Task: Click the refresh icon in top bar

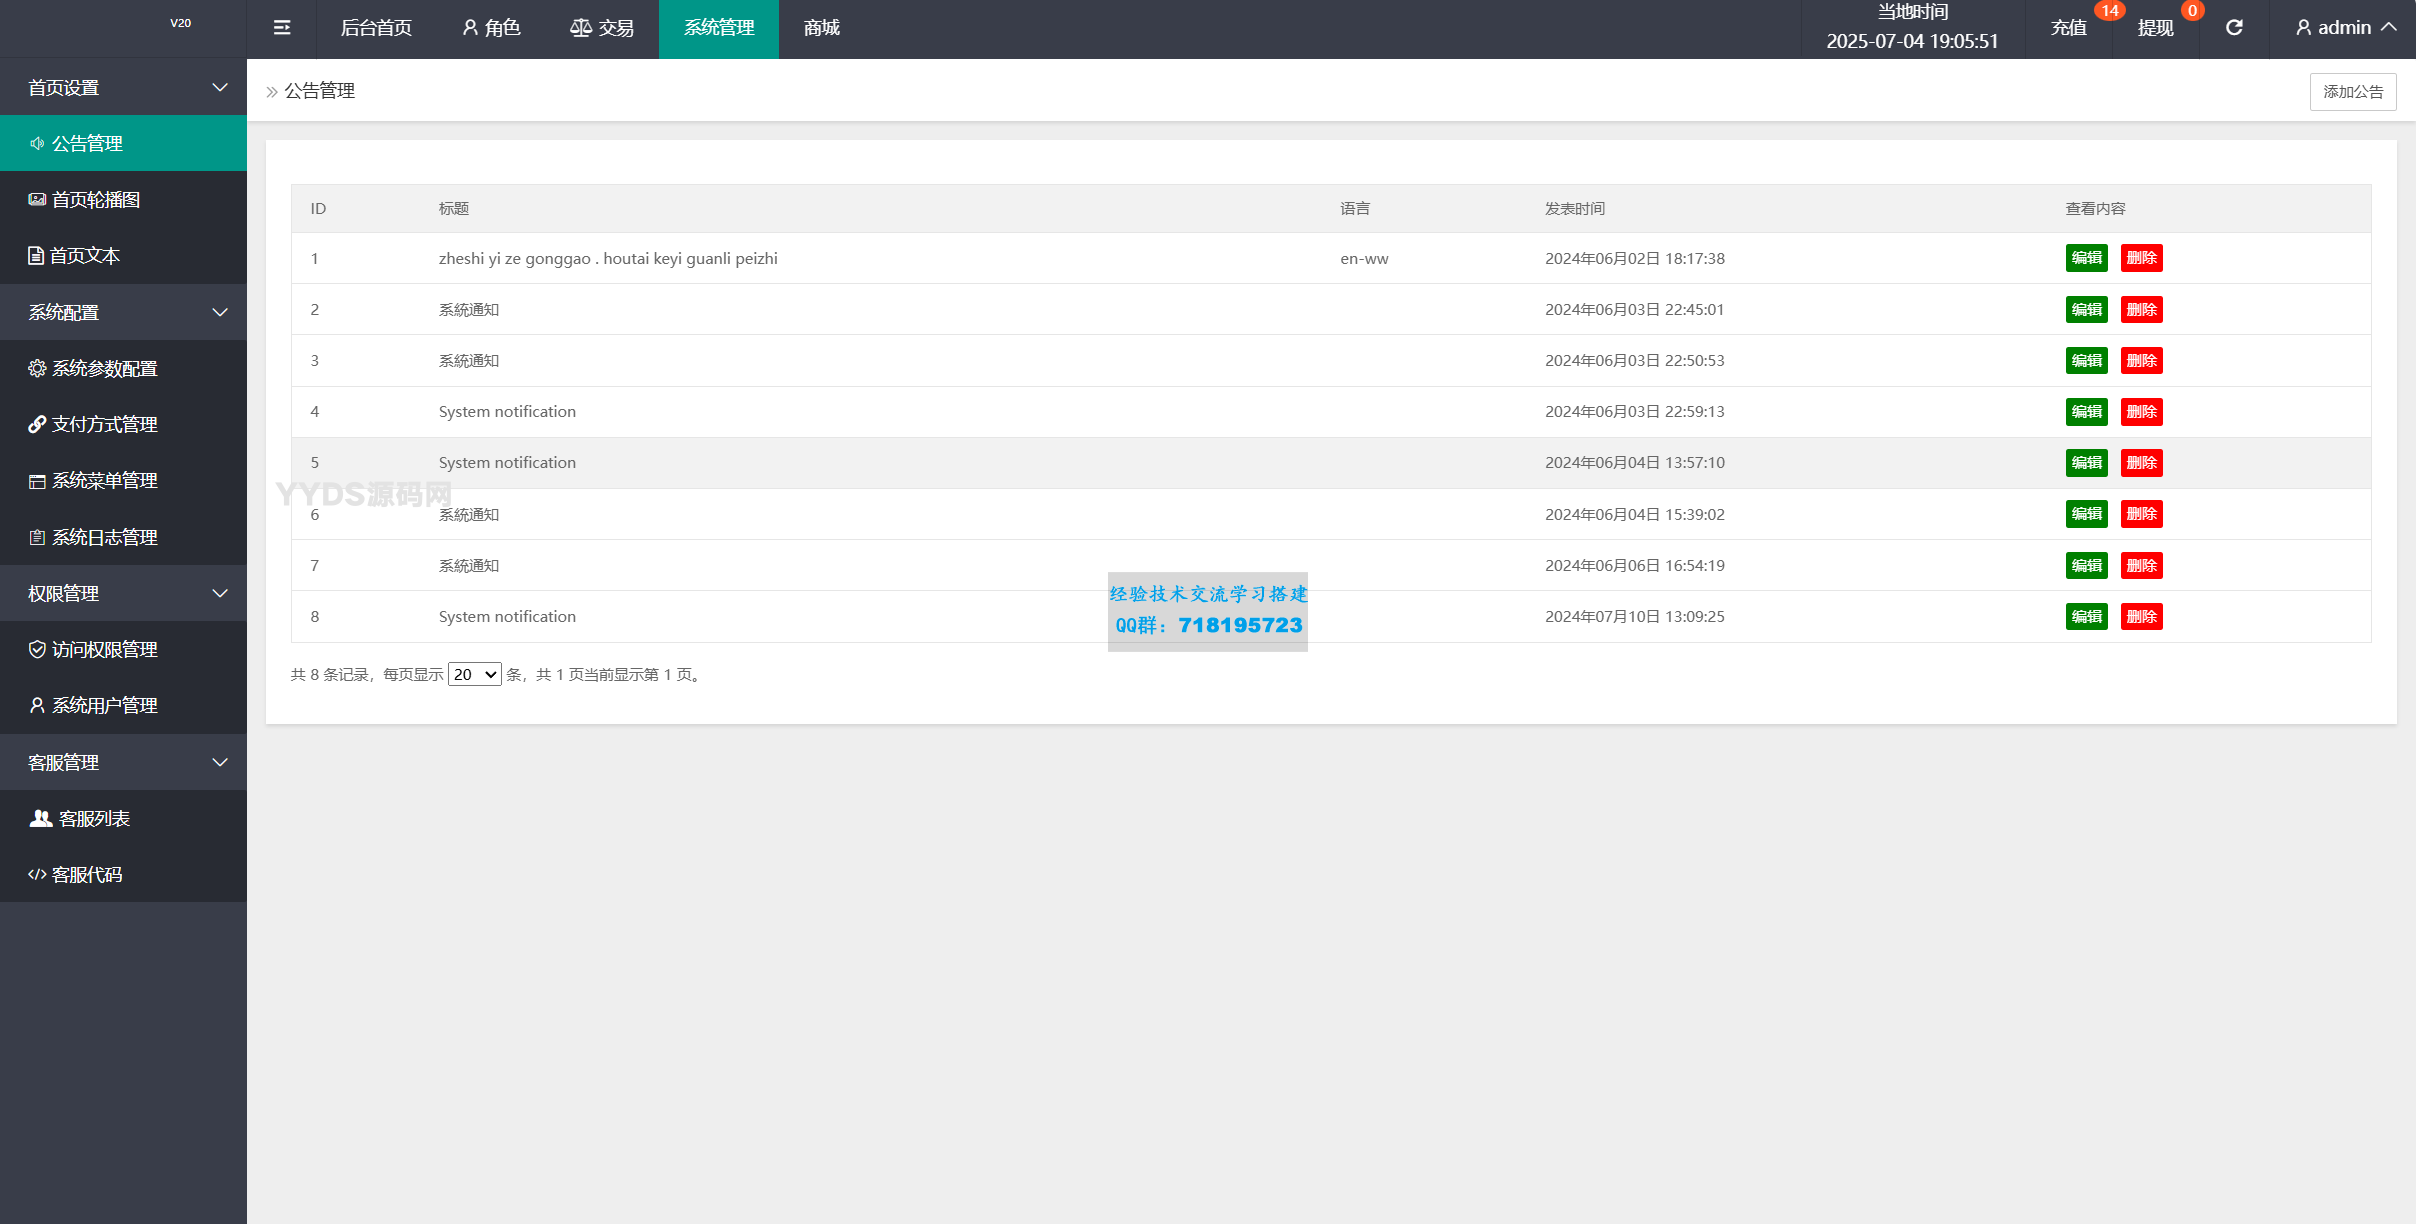Action: point(2234,28)
